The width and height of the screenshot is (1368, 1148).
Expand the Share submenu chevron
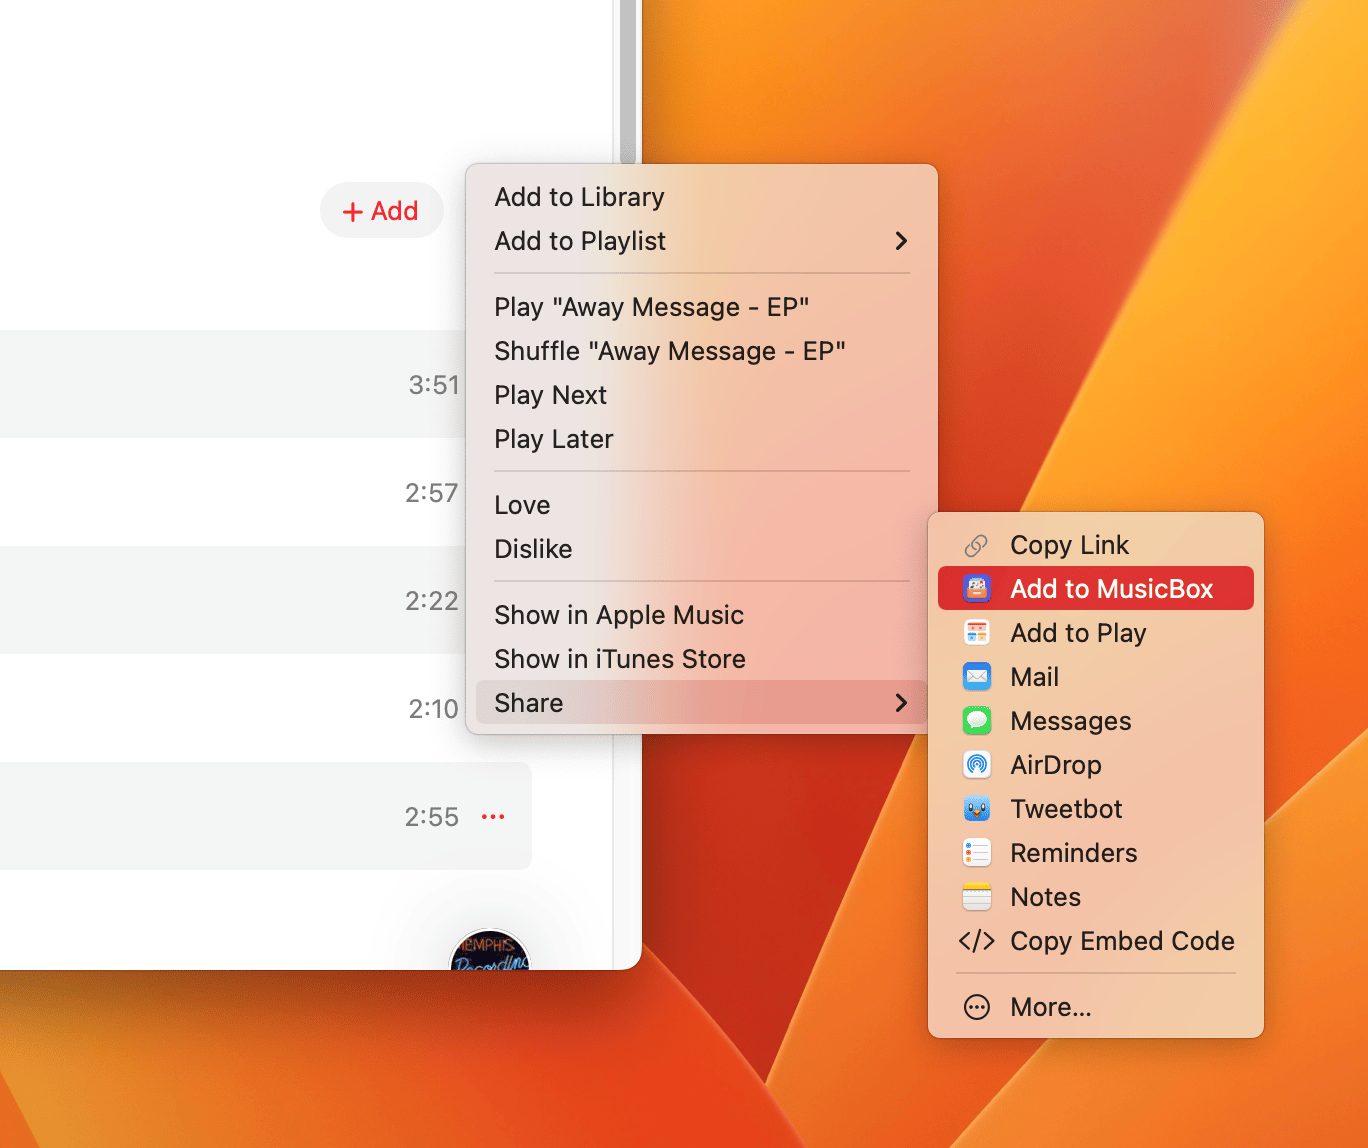coord(901,703)
